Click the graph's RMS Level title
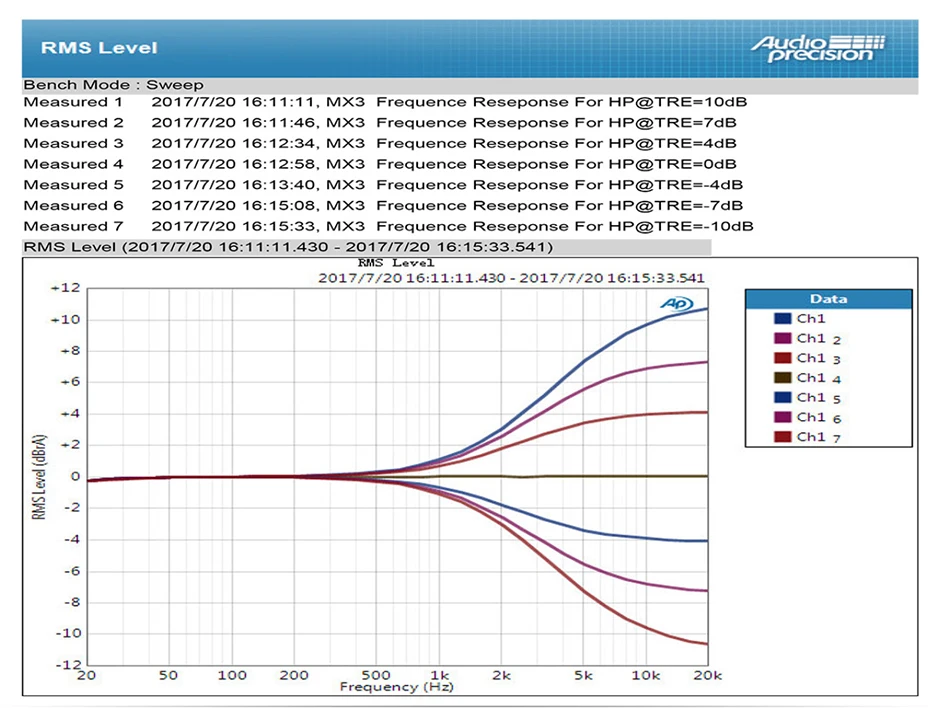Image resolution: width=928 pixels, height=717 pixels. pos(396,263)
